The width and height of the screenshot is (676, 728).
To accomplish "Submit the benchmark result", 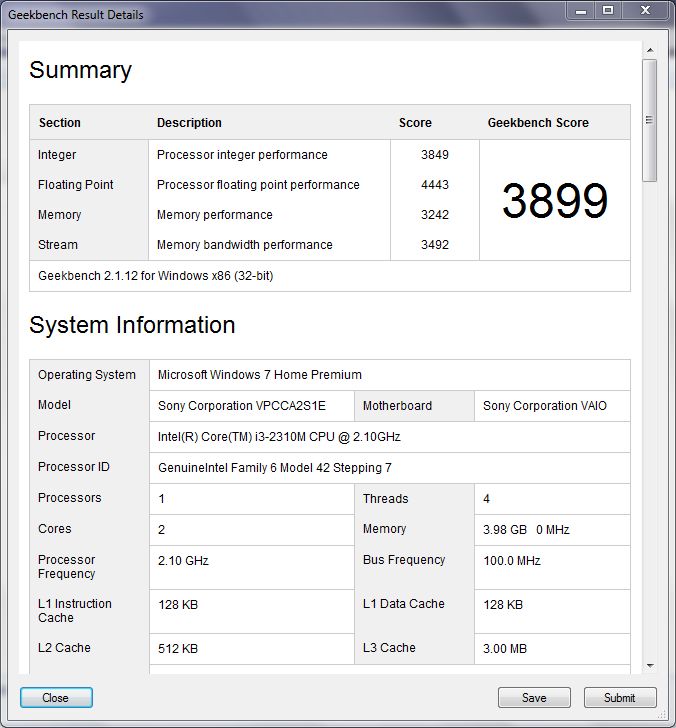I will point(620,697).
